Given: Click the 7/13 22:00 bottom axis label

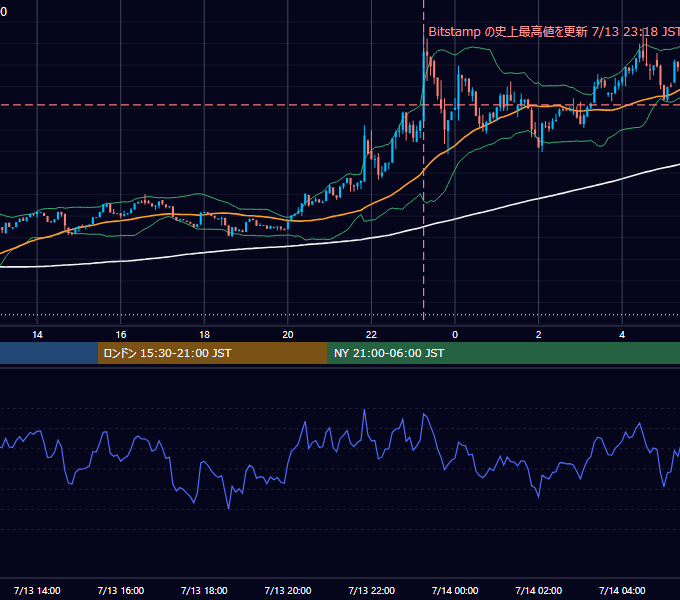Looking at the screenshot, I should tap(371, 590).
